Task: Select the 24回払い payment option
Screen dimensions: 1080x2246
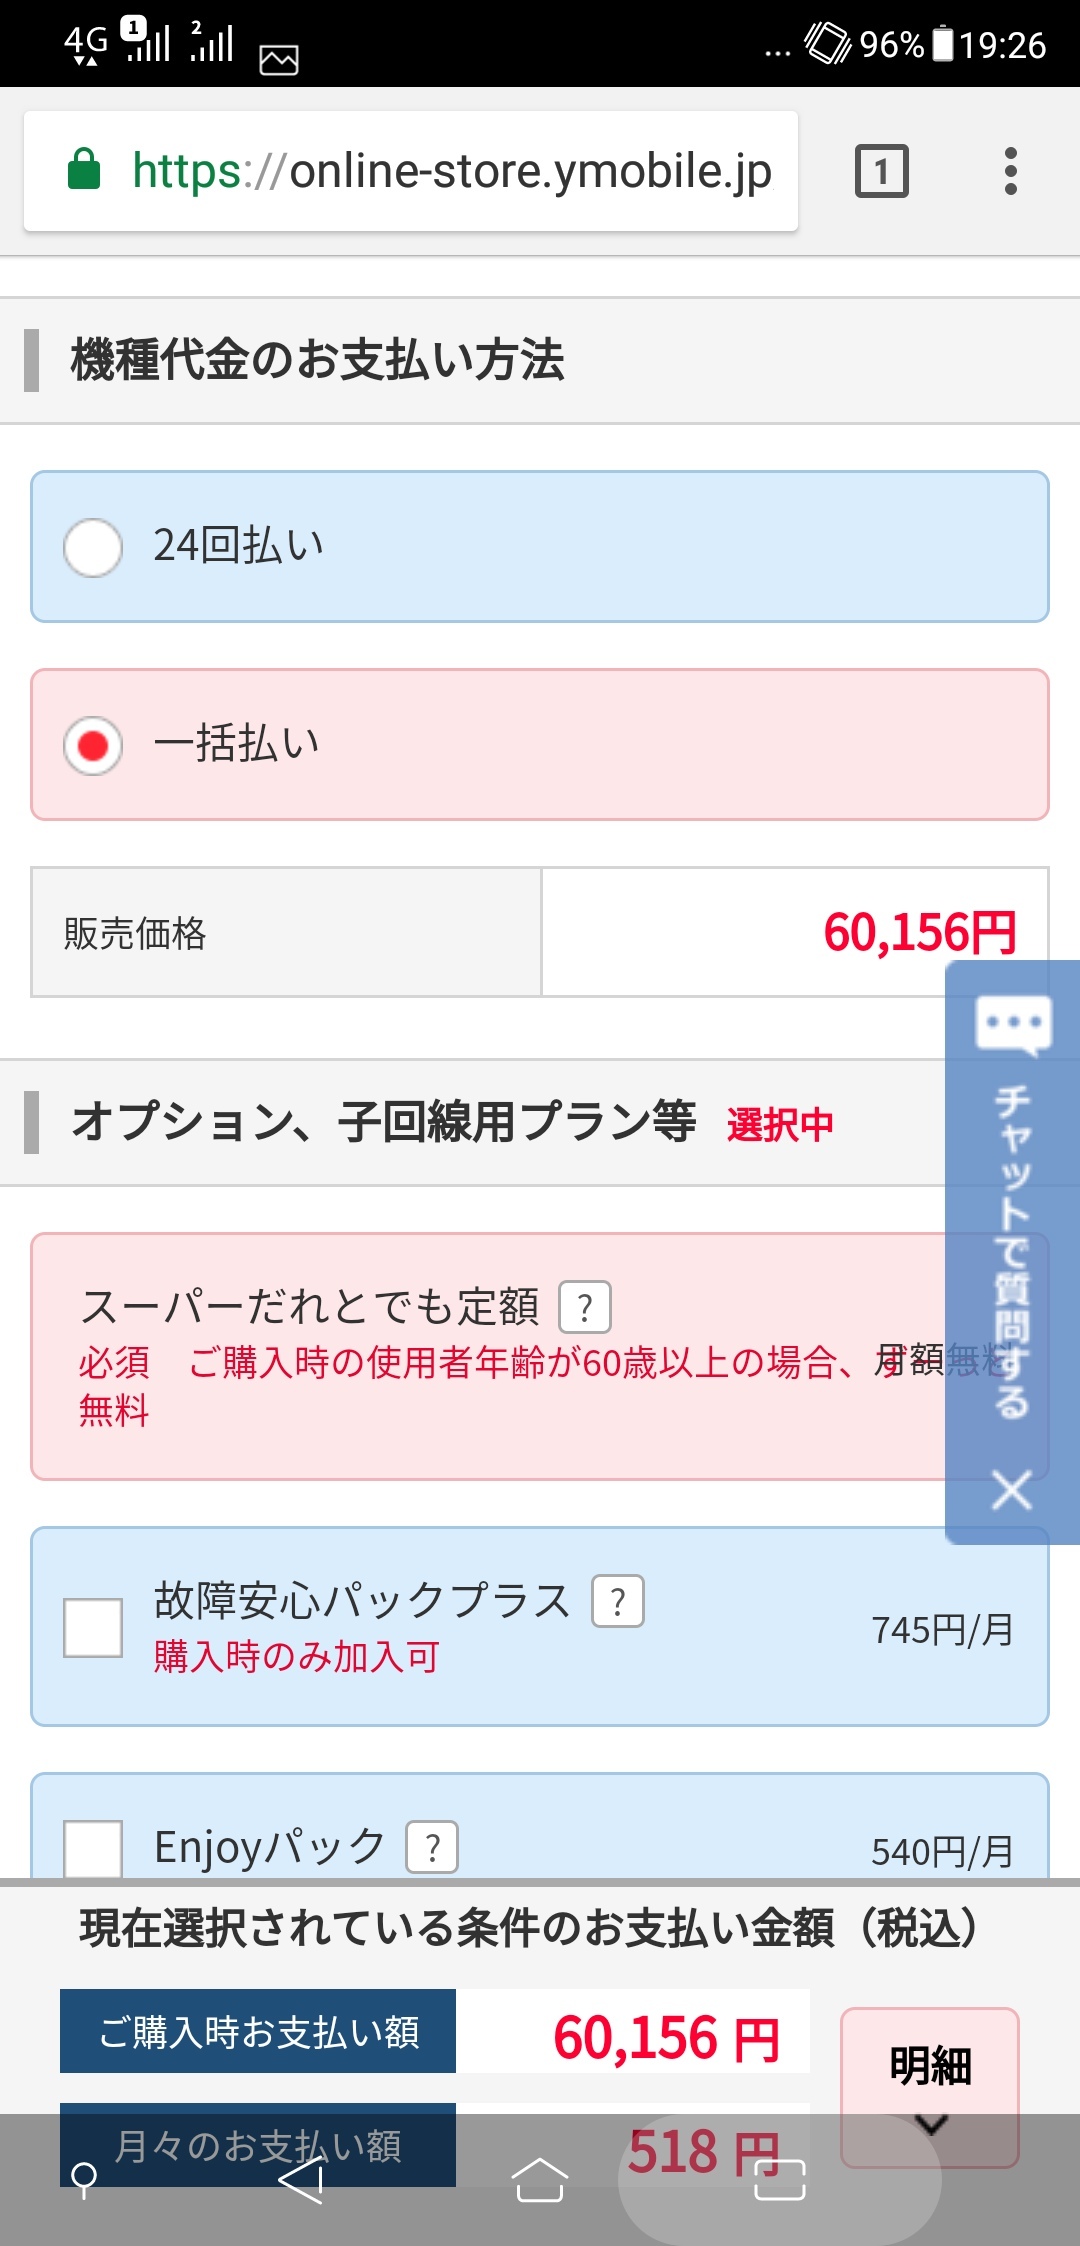Action: (x=93, y=547)
